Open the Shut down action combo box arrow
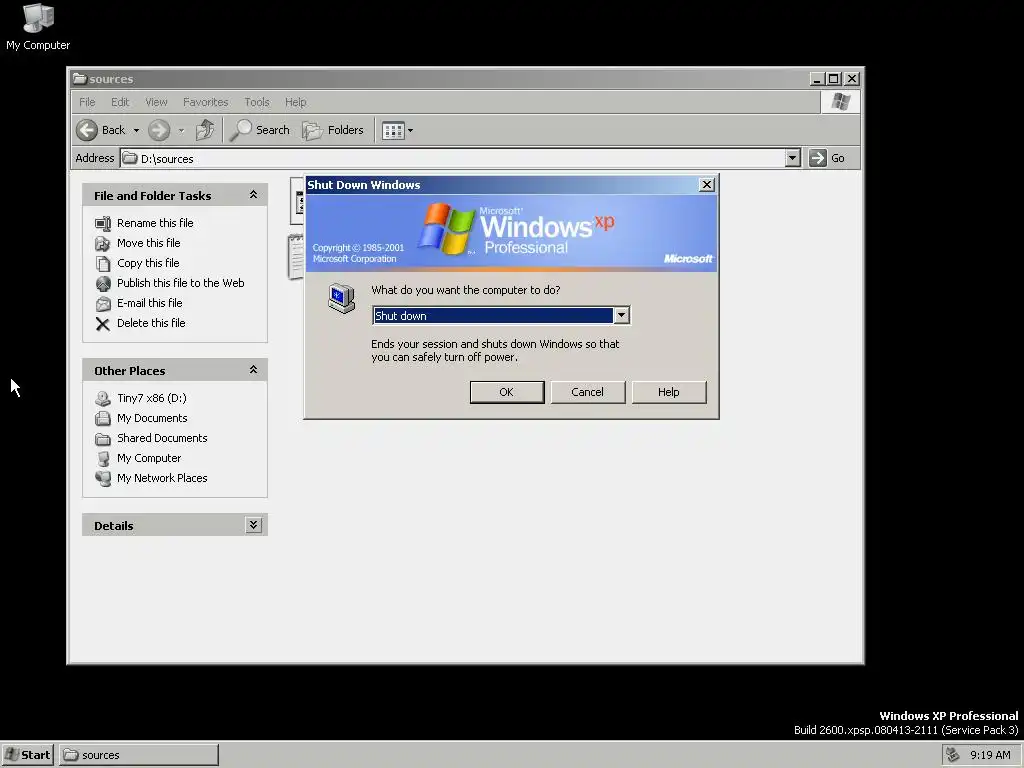 622,315
